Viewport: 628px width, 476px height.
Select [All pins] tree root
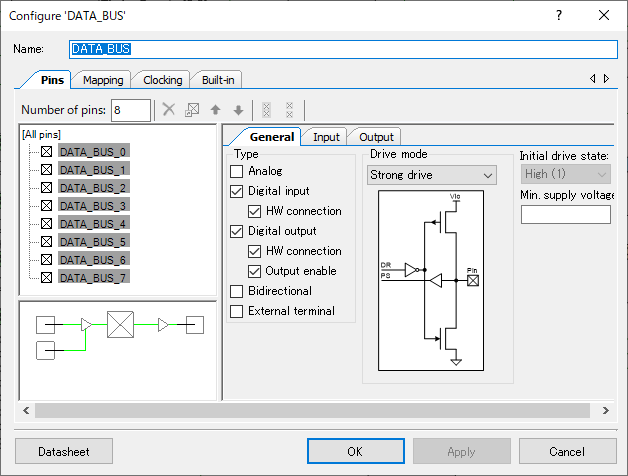coord(41,134)
